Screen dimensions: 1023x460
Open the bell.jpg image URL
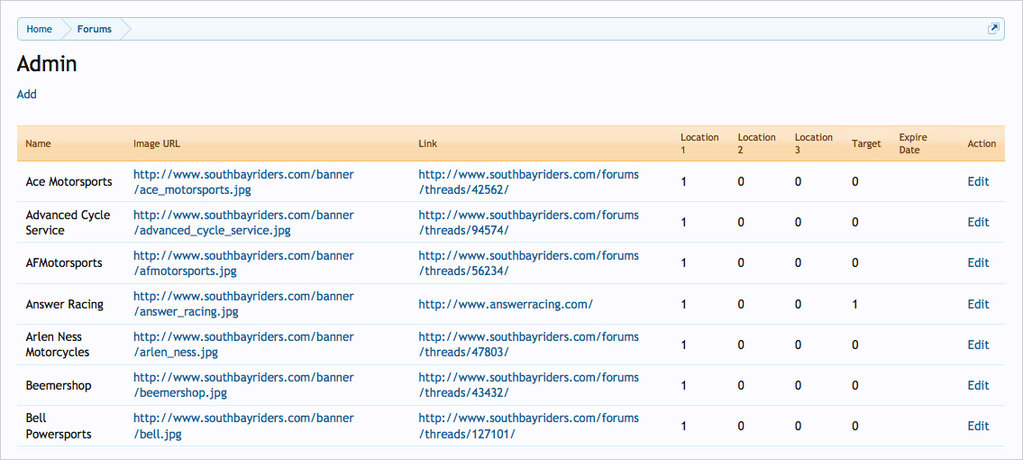[243, 426]
